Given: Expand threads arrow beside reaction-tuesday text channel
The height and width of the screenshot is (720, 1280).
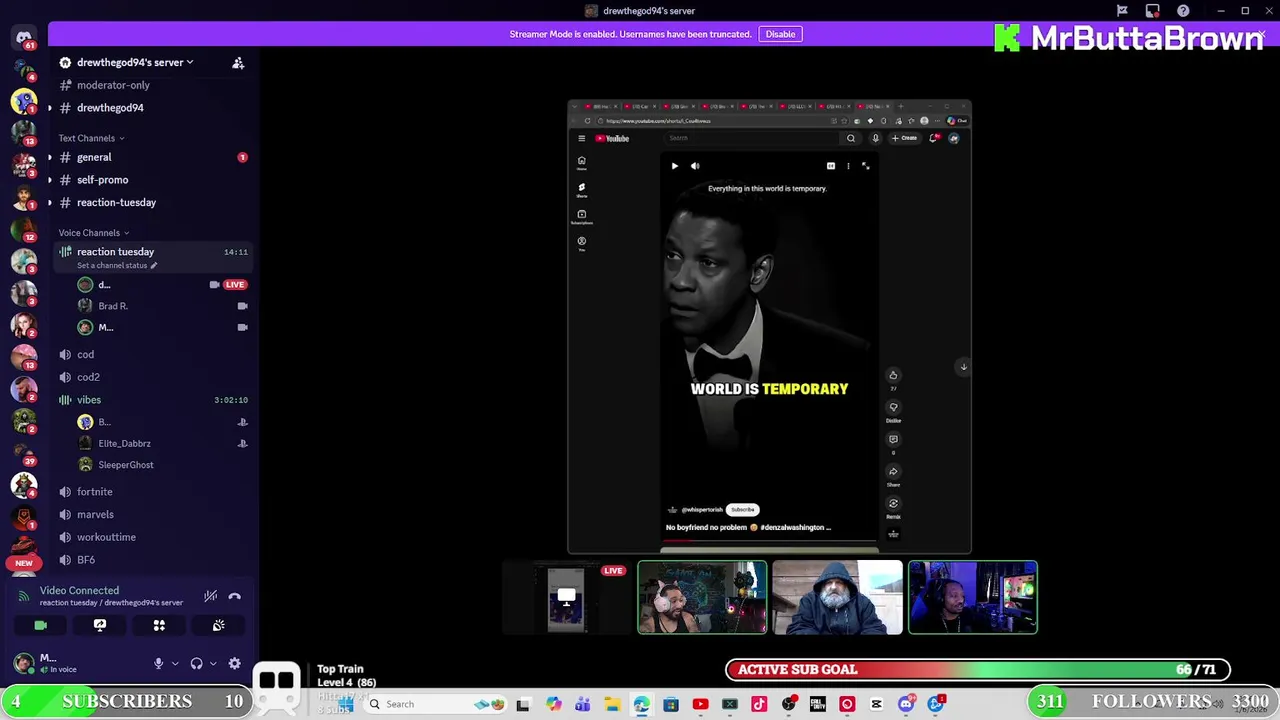Looking at the screenshot, I should 50,203.
